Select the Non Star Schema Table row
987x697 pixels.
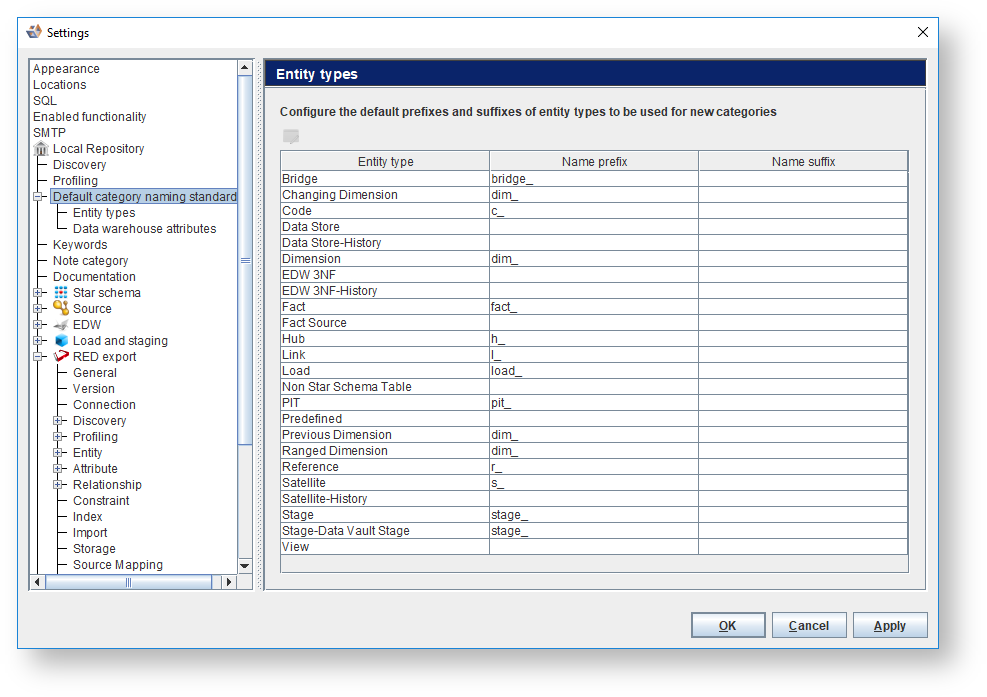click(594, 387)
